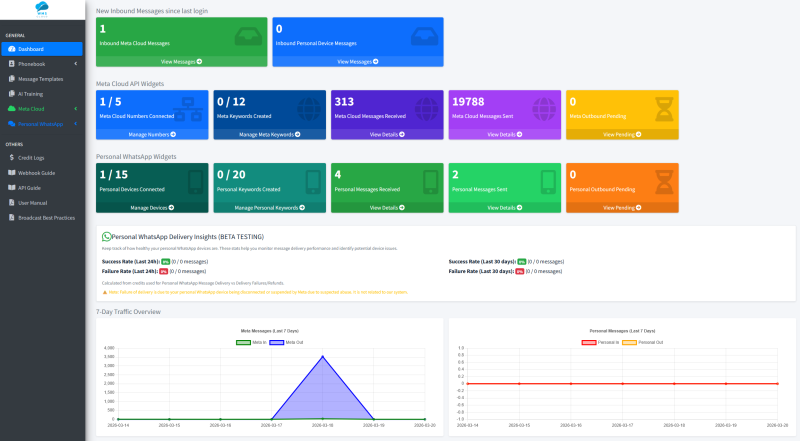Expand the Personal WhatsApp submenu
This screenshot has width=800, height=441.
[77, 124]
